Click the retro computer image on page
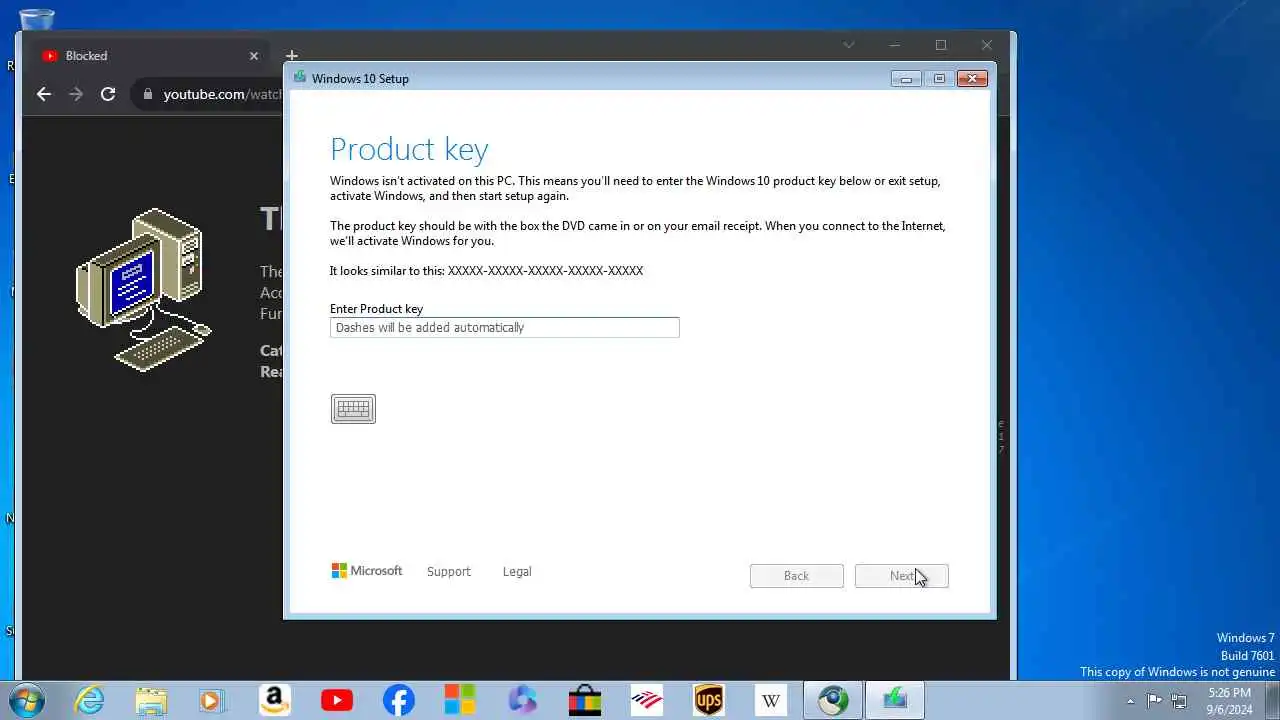The width and height of the screenshot is (1280, 720). [143, 289]
